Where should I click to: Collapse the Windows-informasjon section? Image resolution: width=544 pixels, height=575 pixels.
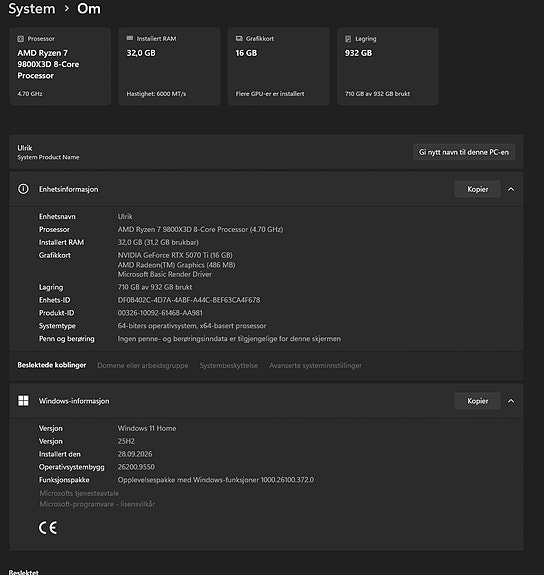coord(511,401)
